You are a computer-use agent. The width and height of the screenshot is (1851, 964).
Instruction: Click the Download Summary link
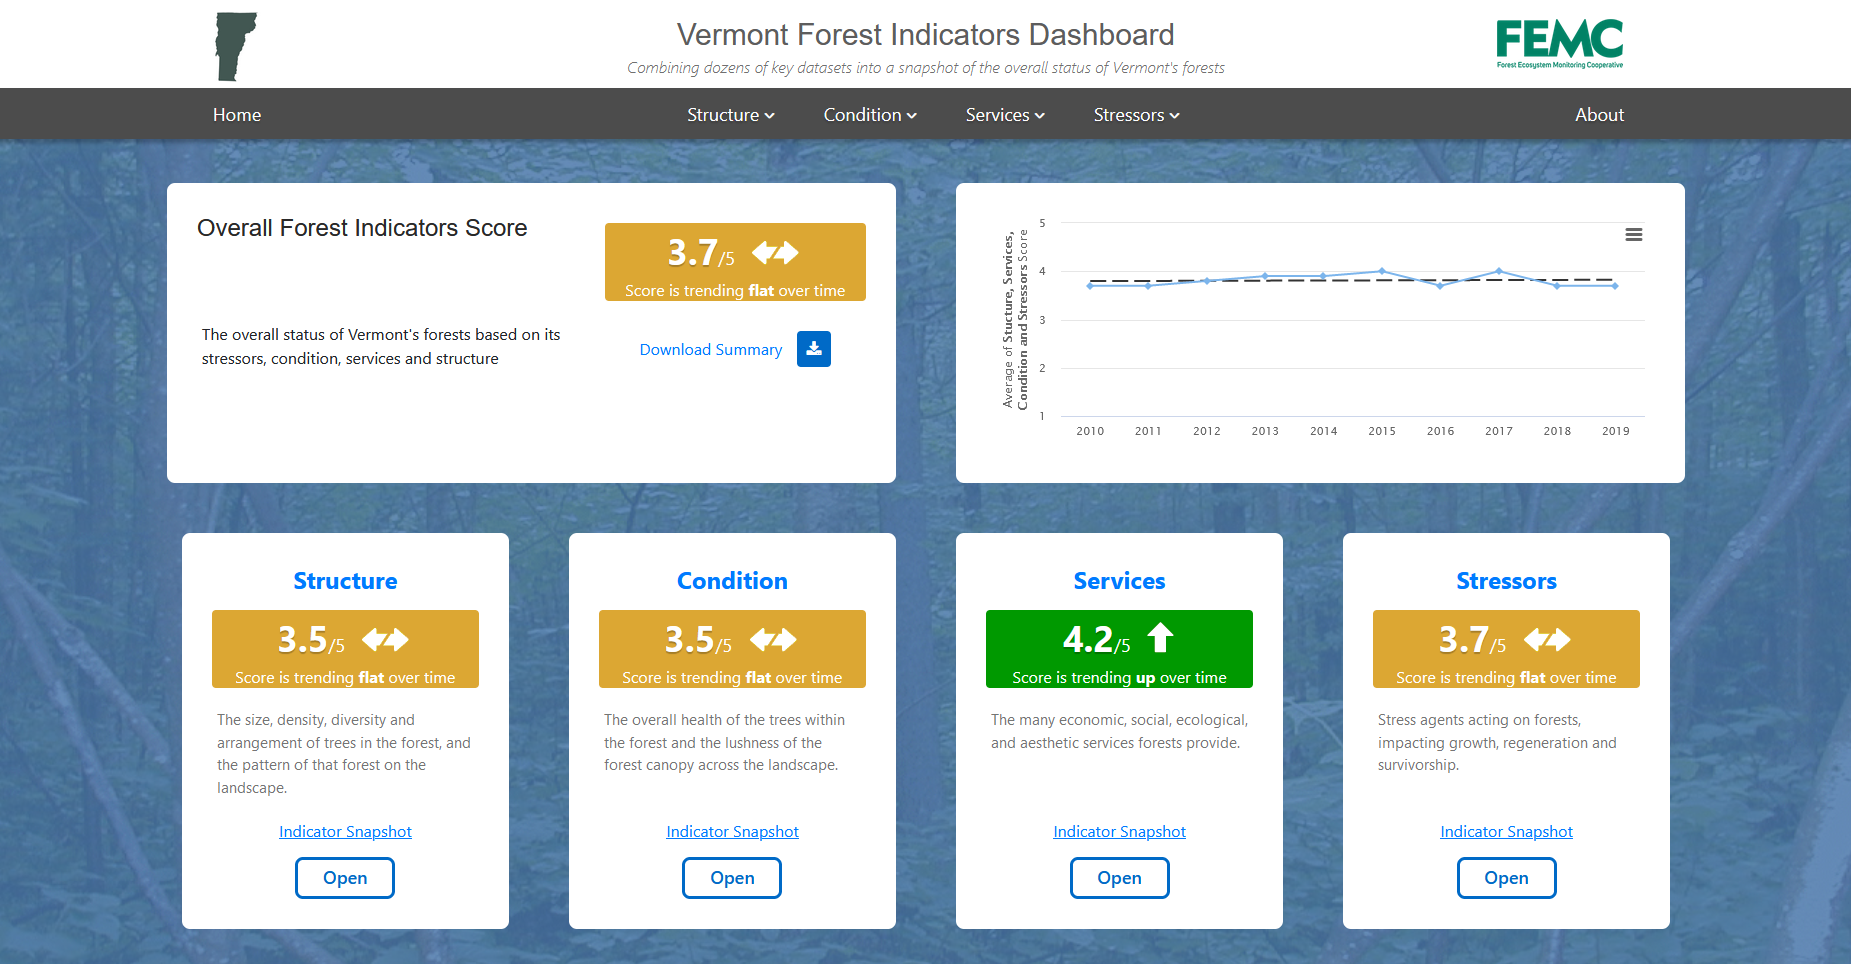[x=710, y=349]
